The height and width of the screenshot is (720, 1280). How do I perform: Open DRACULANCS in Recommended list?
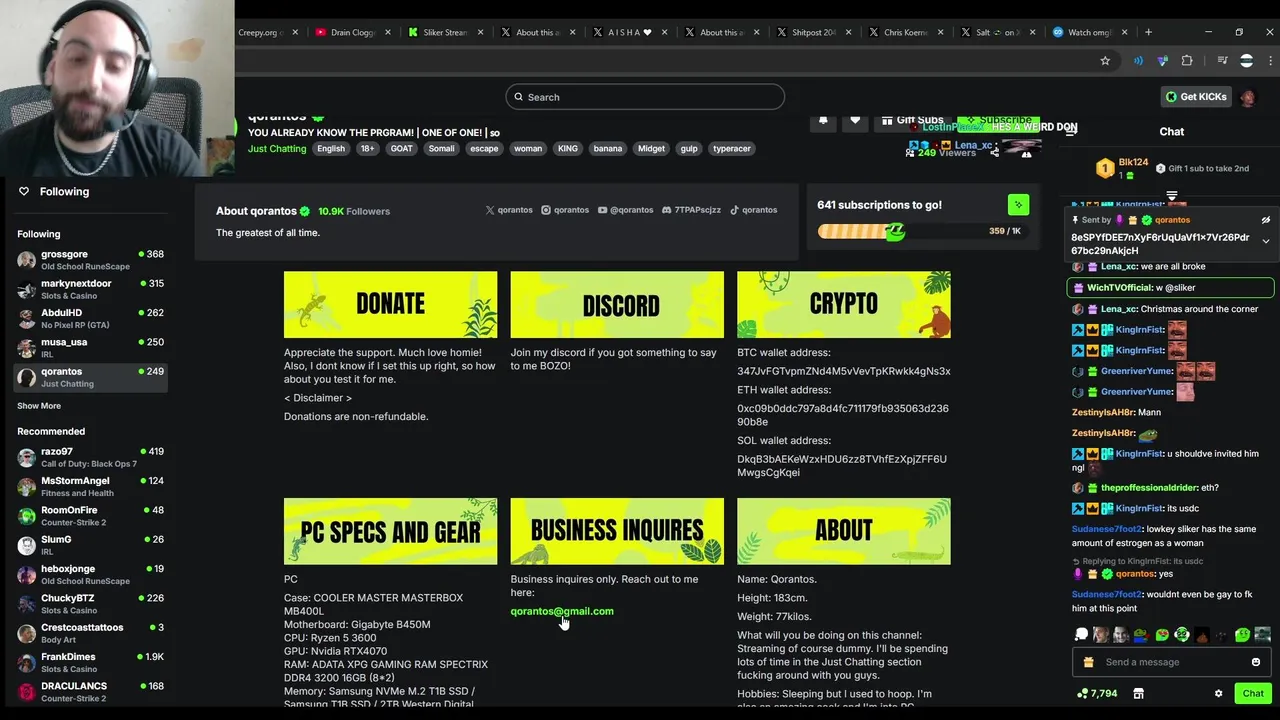click(x=90, y=691)
